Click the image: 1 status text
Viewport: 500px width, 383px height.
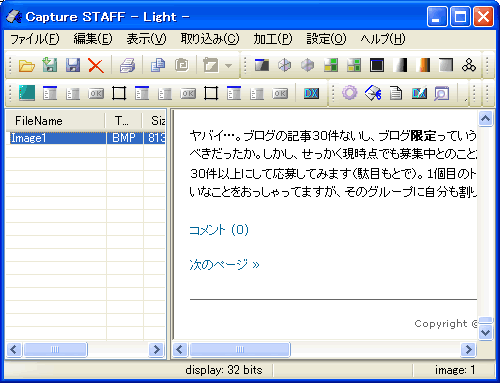coord(455,370)
